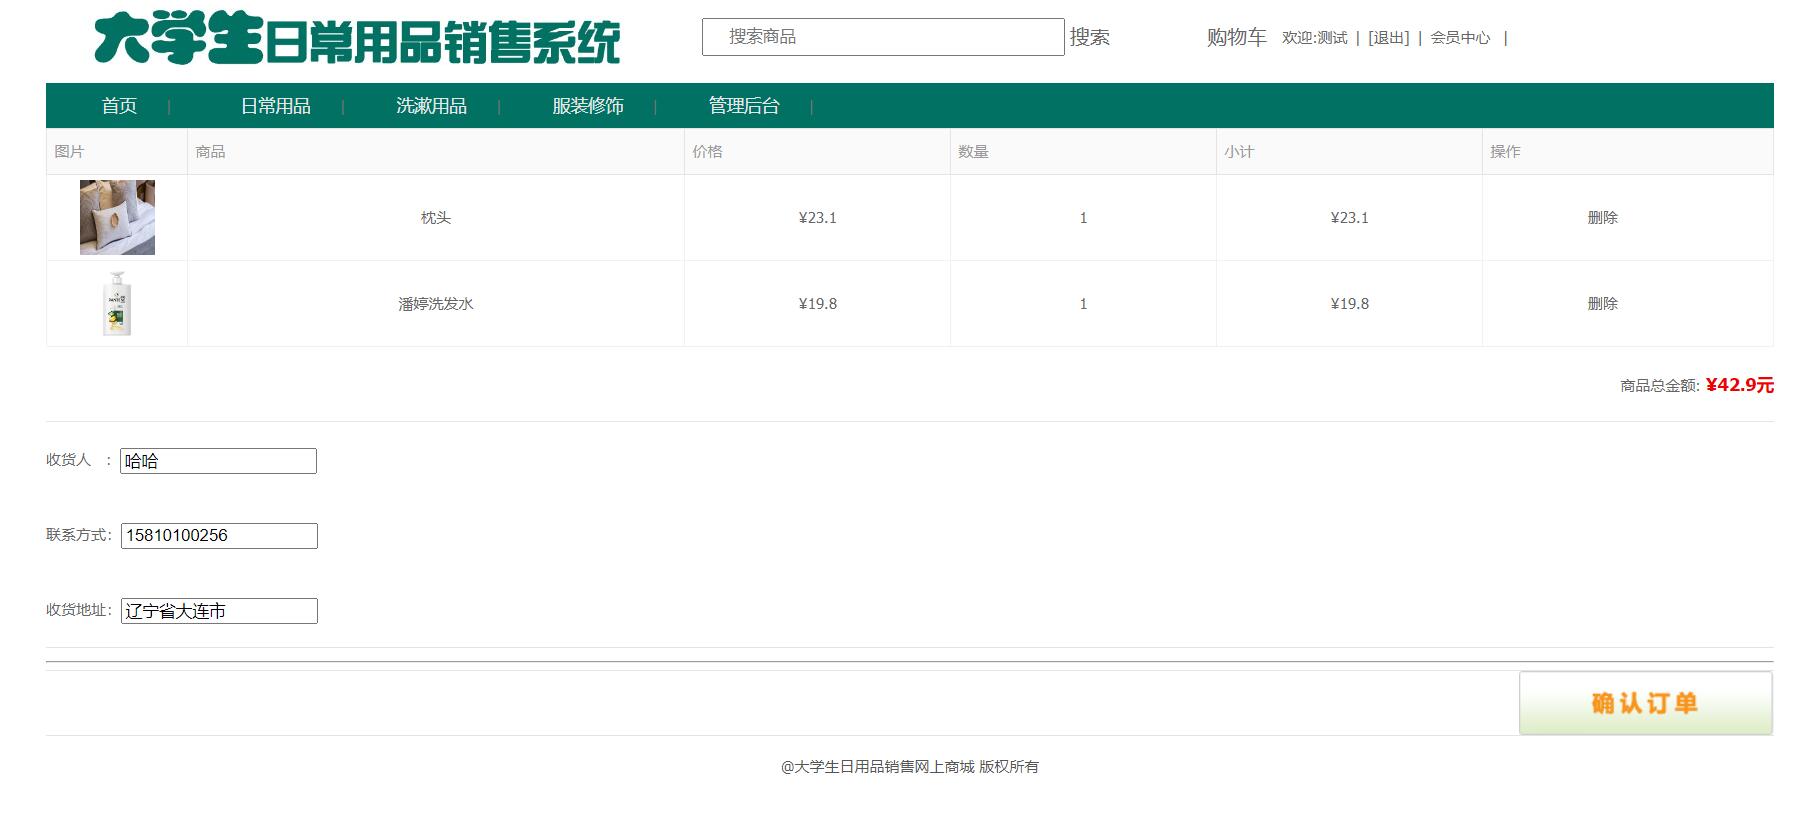Focus the 收货人 field containing 哈哈

218,461
